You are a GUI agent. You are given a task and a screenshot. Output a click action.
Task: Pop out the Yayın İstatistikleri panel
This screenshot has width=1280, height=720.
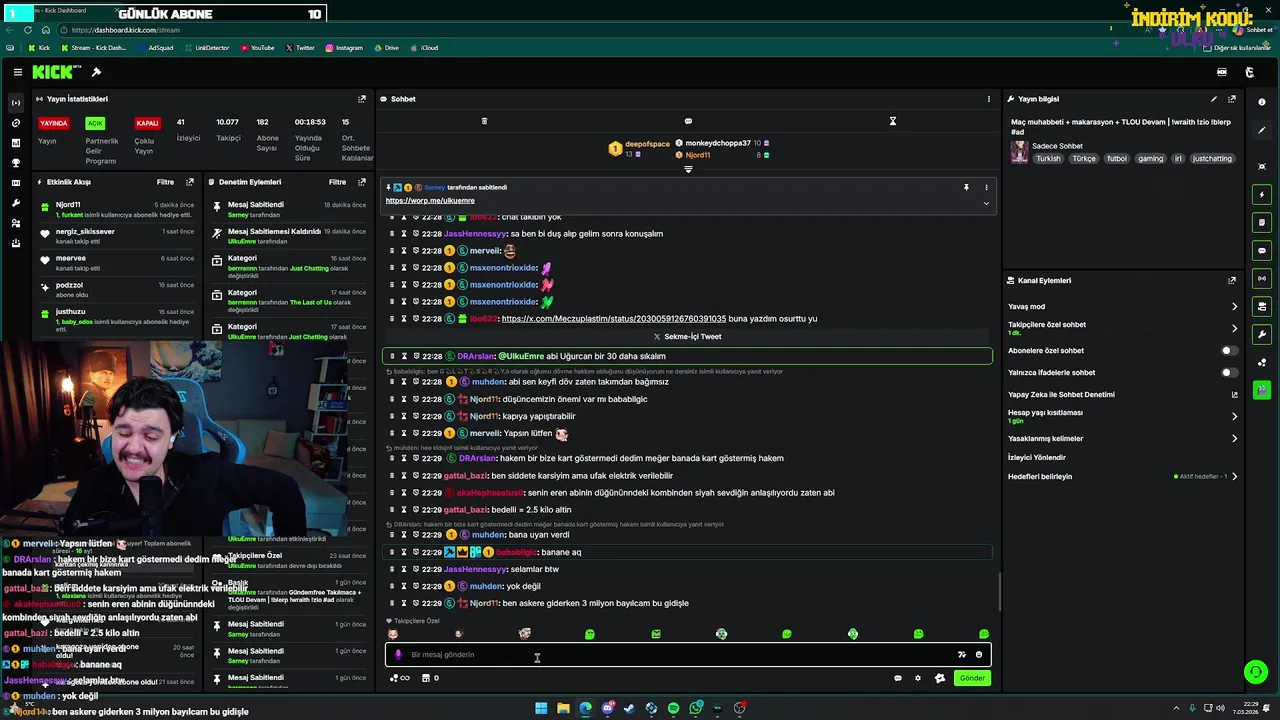362,99
